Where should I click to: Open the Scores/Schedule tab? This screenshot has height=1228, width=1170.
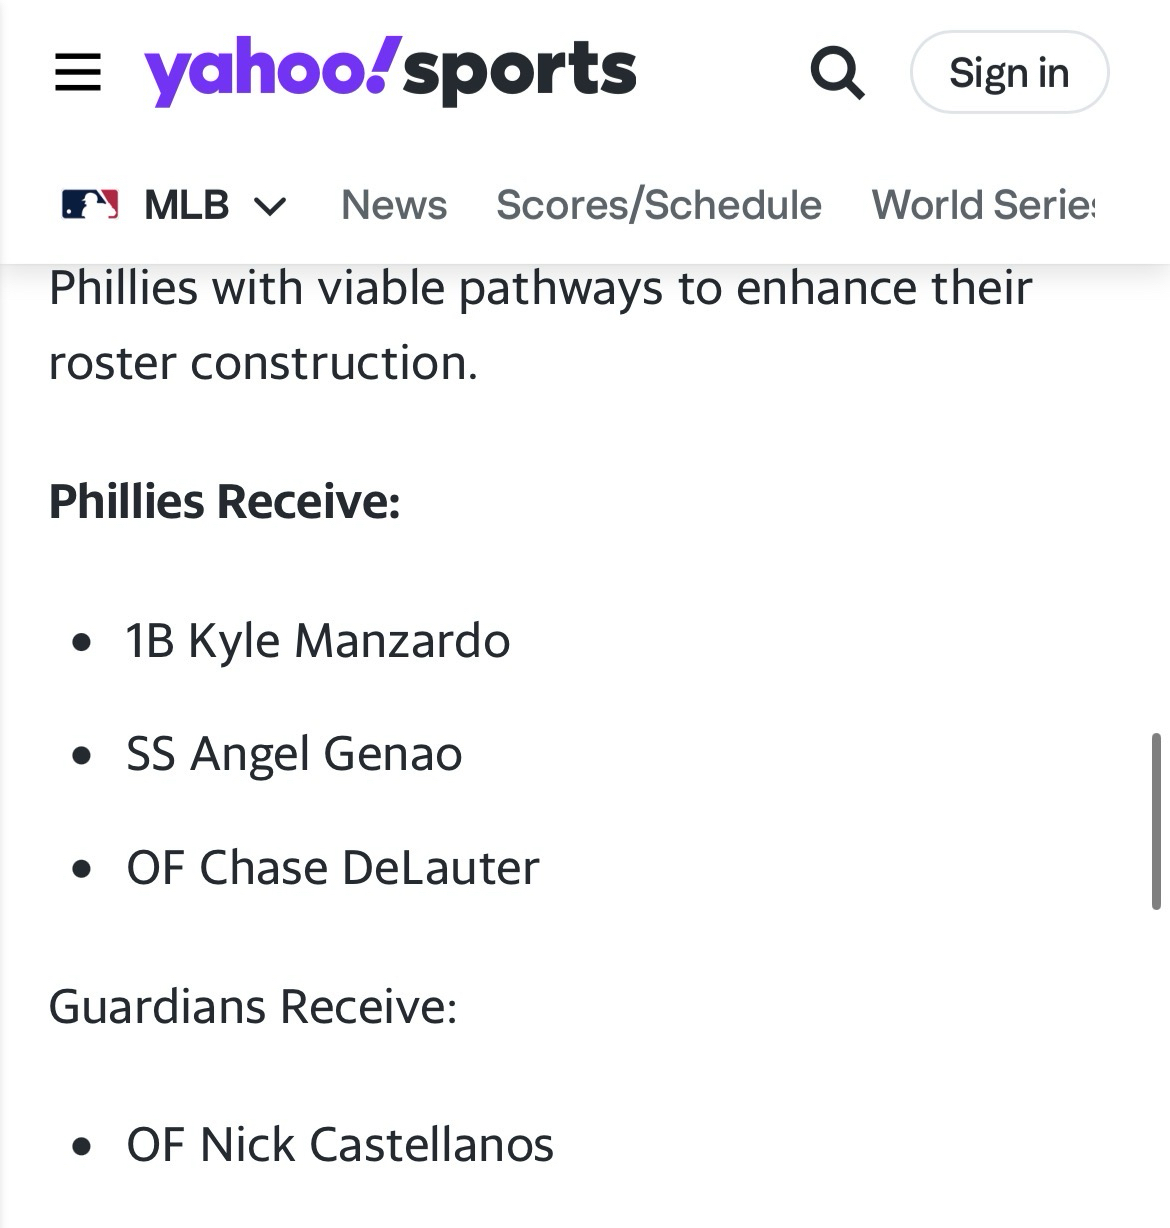point(659,205)
